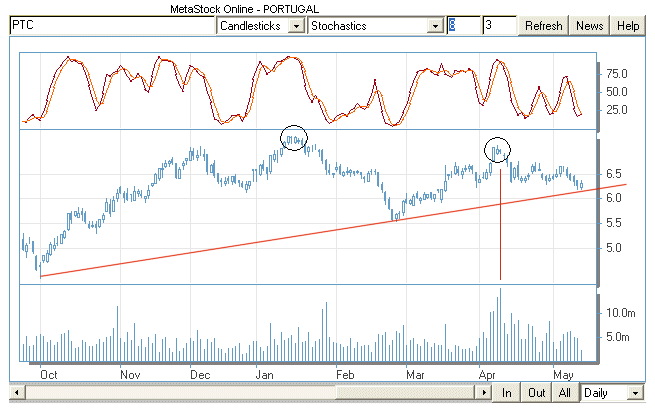Click the May label on the date axis

click(x=563, y=375)
